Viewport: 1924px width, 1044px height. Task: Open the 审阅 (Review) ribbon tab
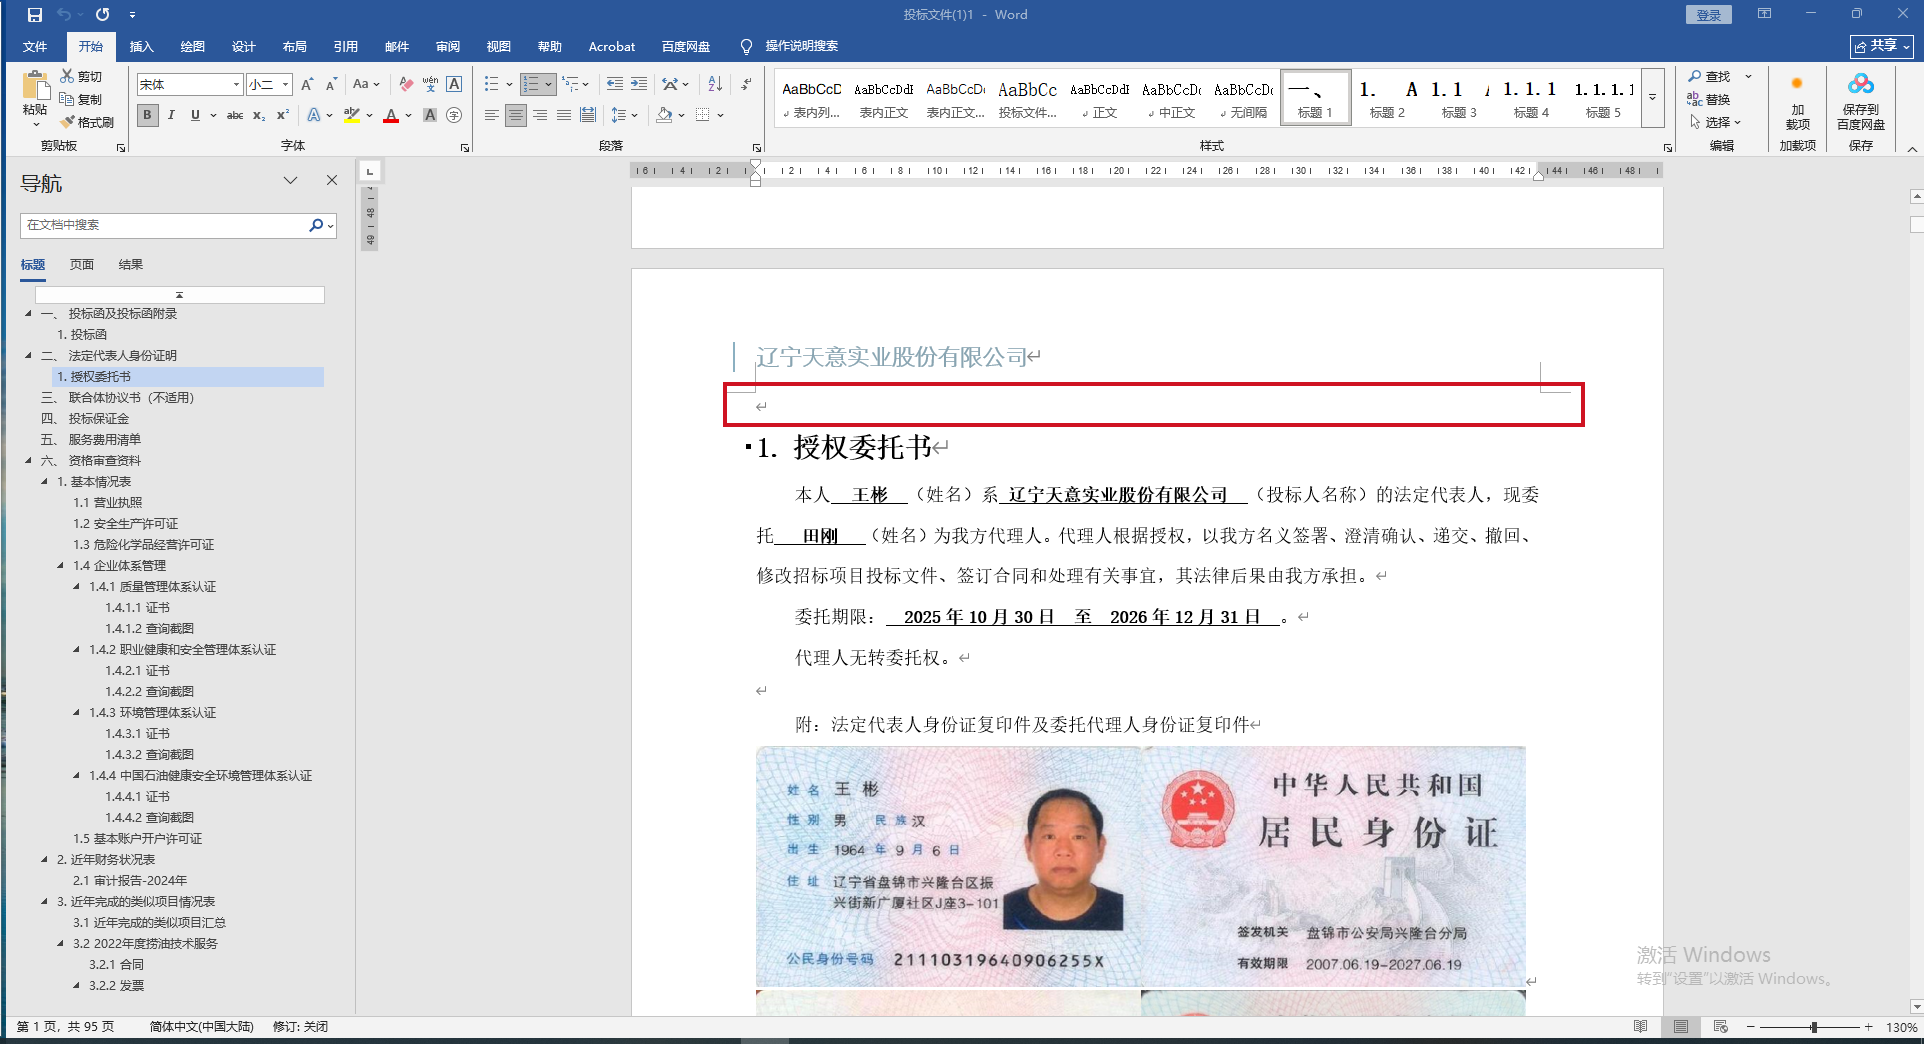tap(448, 47)
